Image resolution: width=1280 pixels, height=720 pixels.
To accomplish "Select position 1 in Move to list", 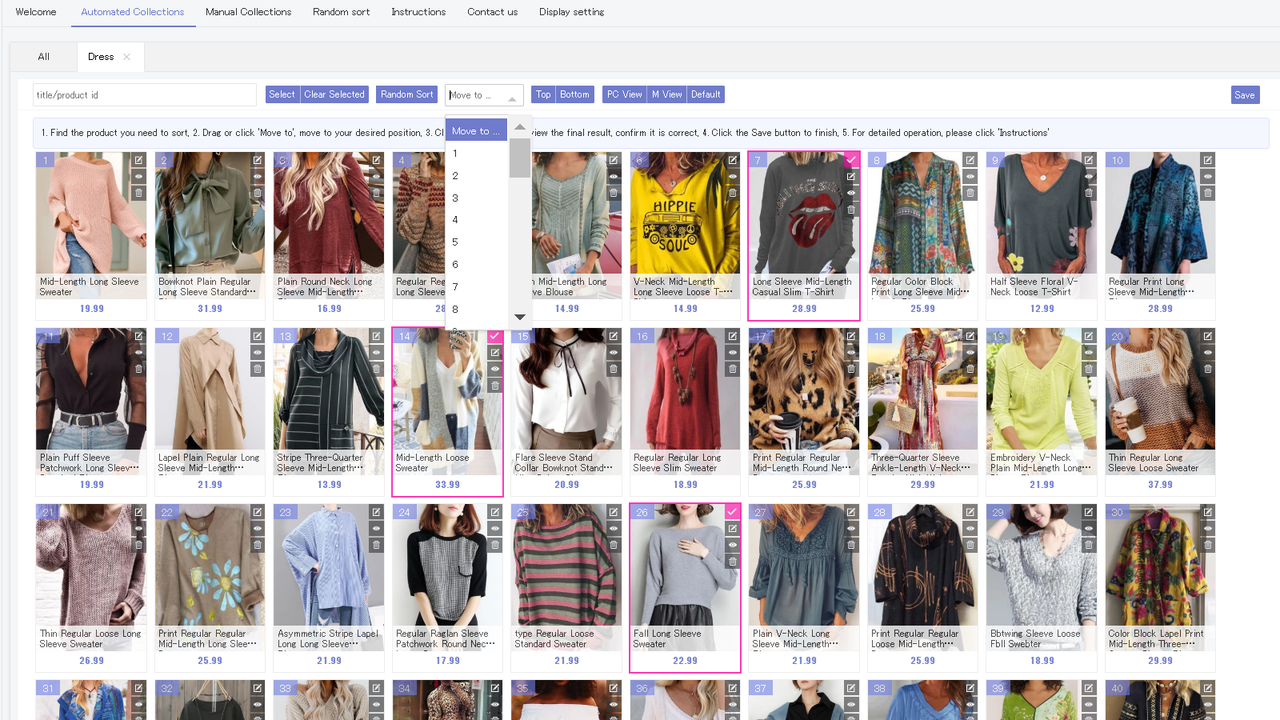I will click(x=476, y=153).
